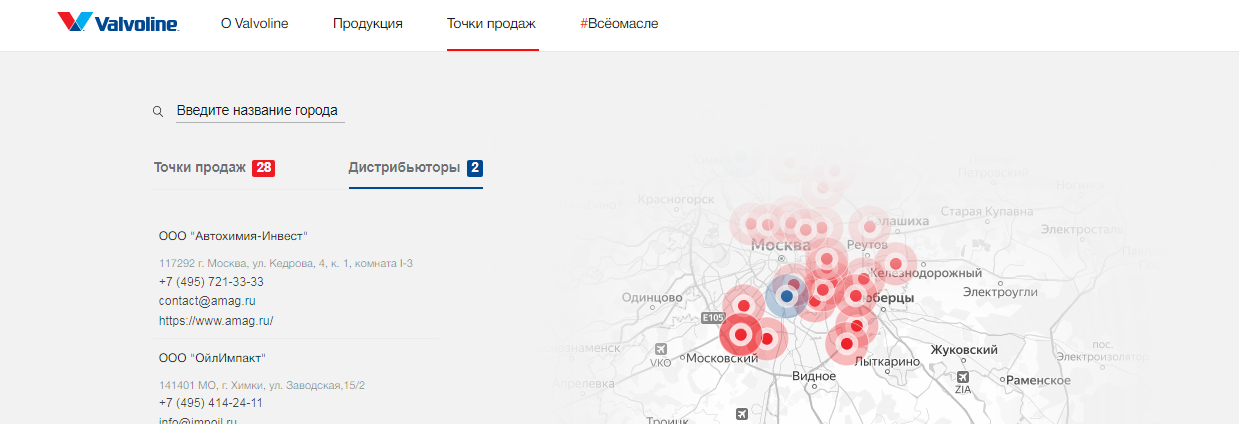This screenshot has height=424, width=1239.
Task: Select ООО "Автохимия-Инвест" entry
Action: 233,237
